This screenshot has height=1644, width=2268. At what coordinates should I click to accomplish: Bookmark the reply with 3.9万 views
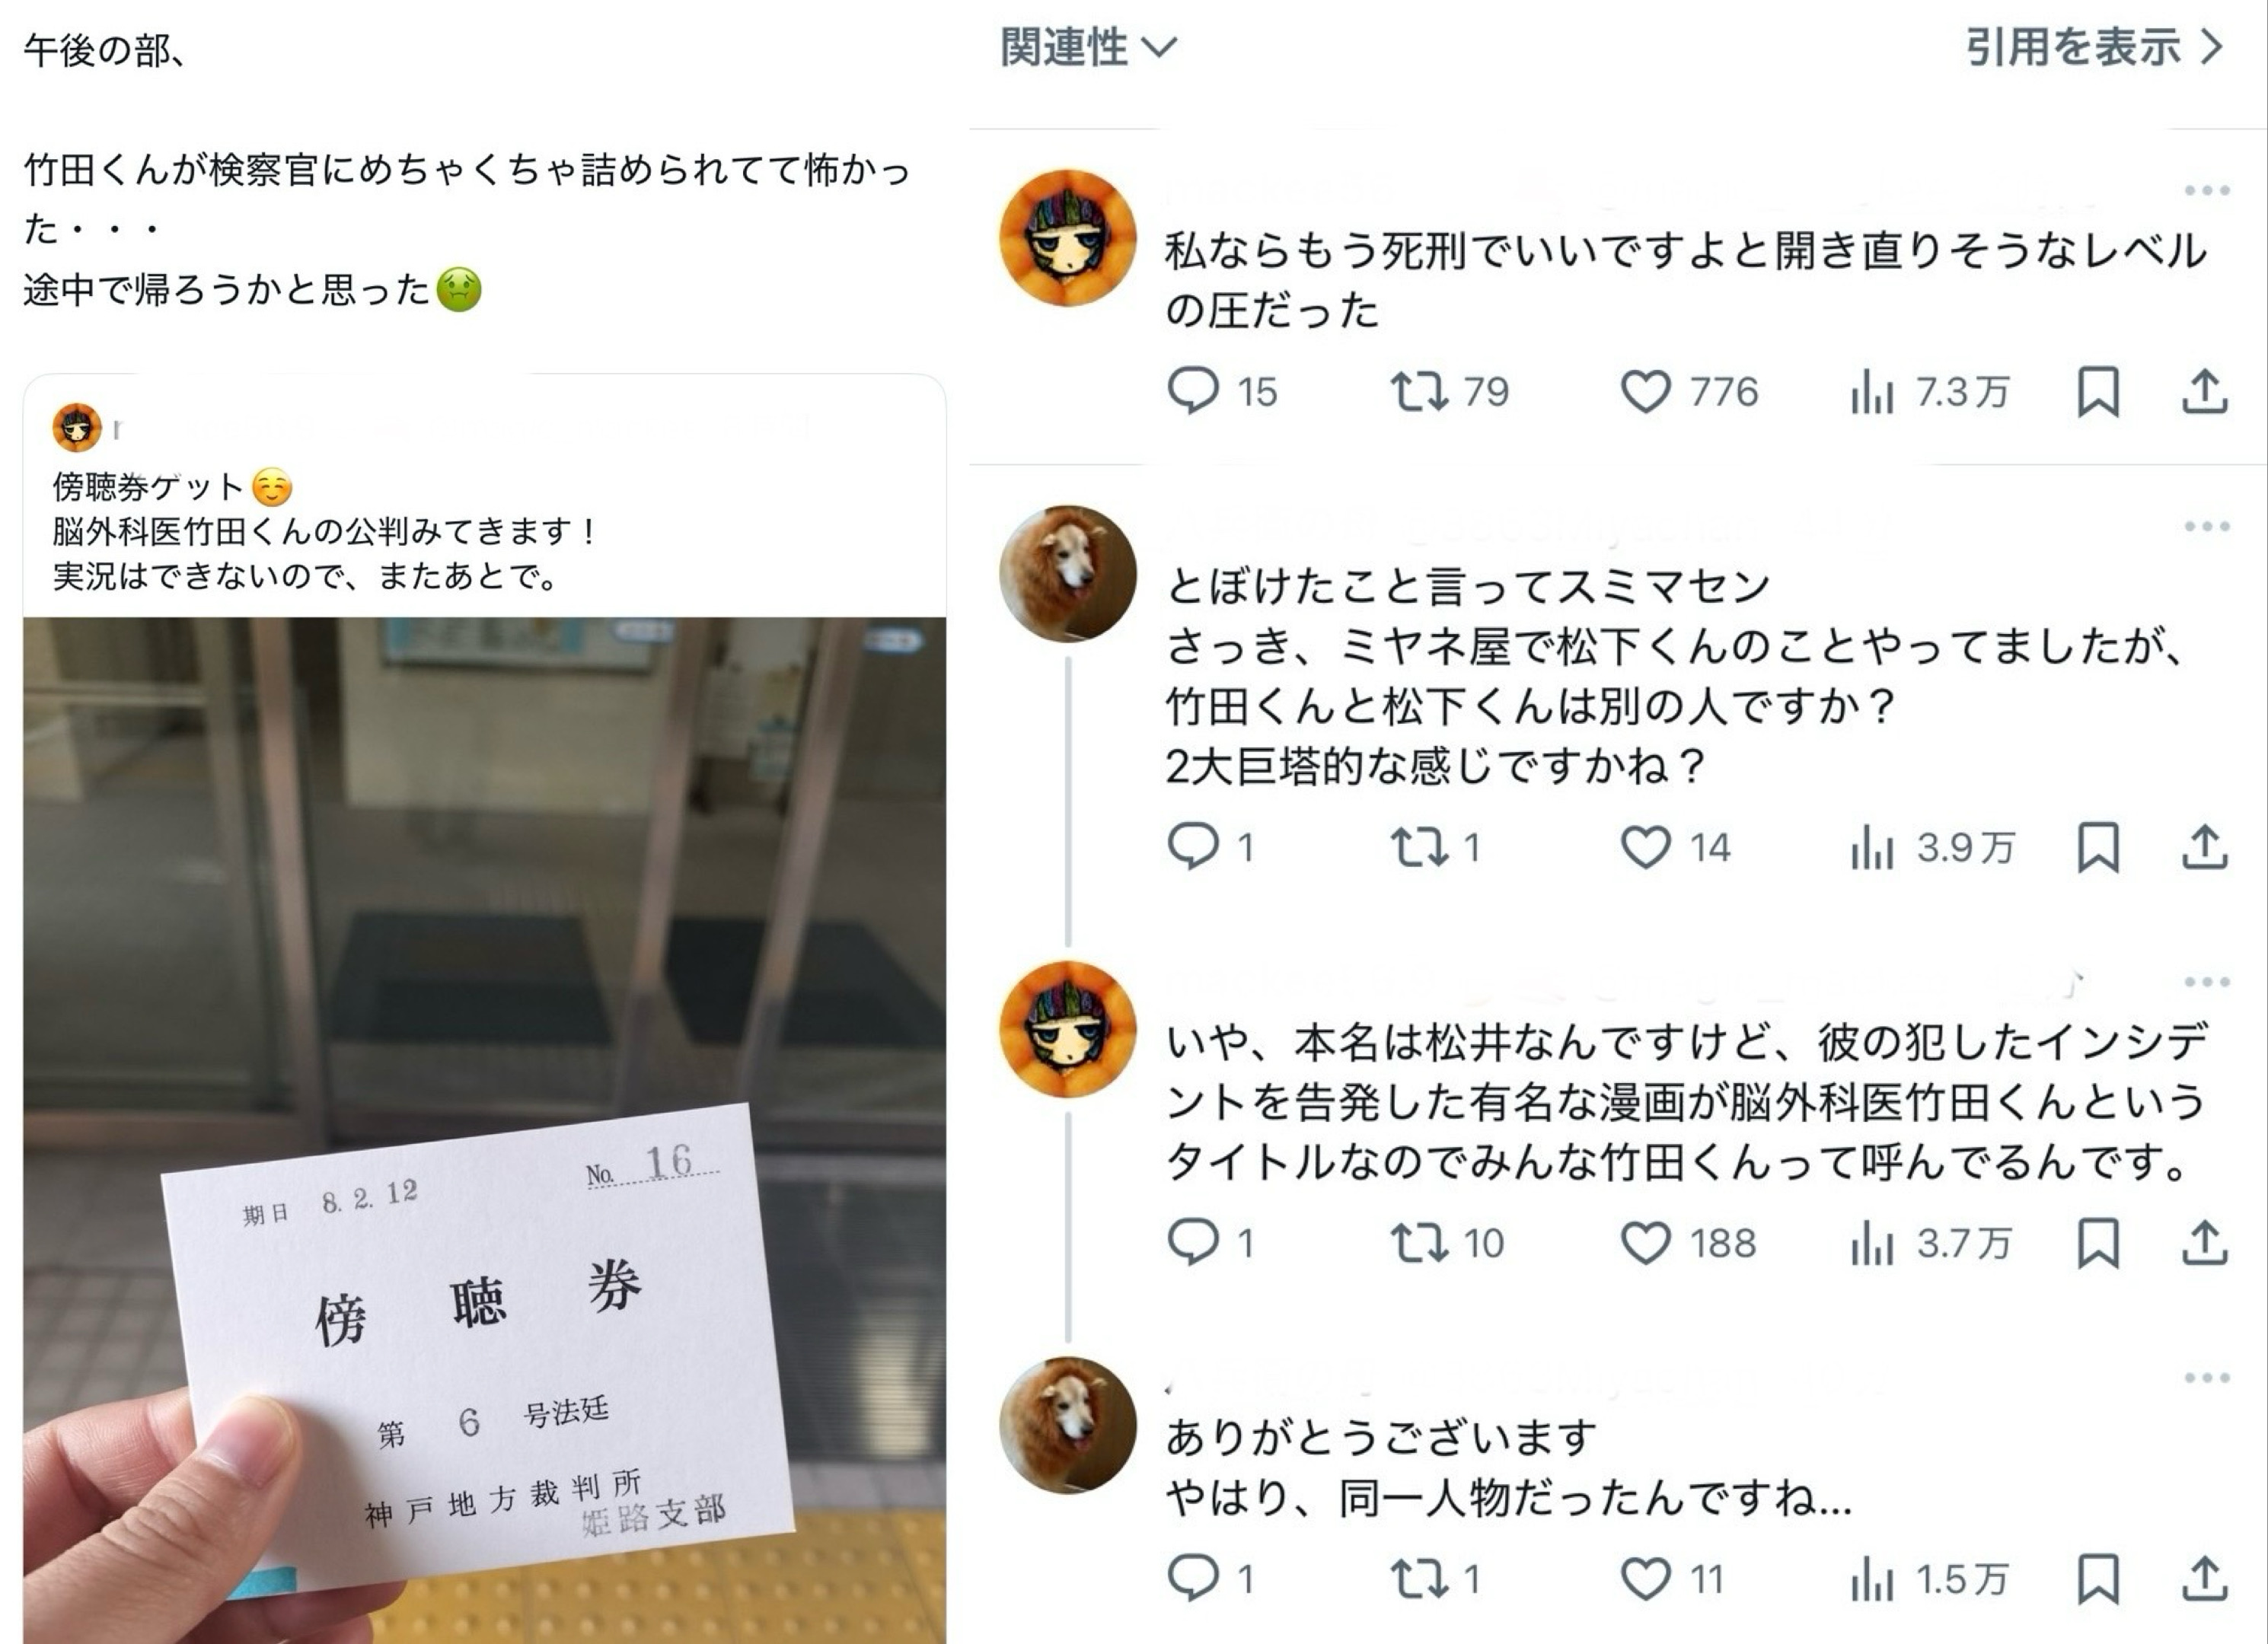pos(2098,847)
